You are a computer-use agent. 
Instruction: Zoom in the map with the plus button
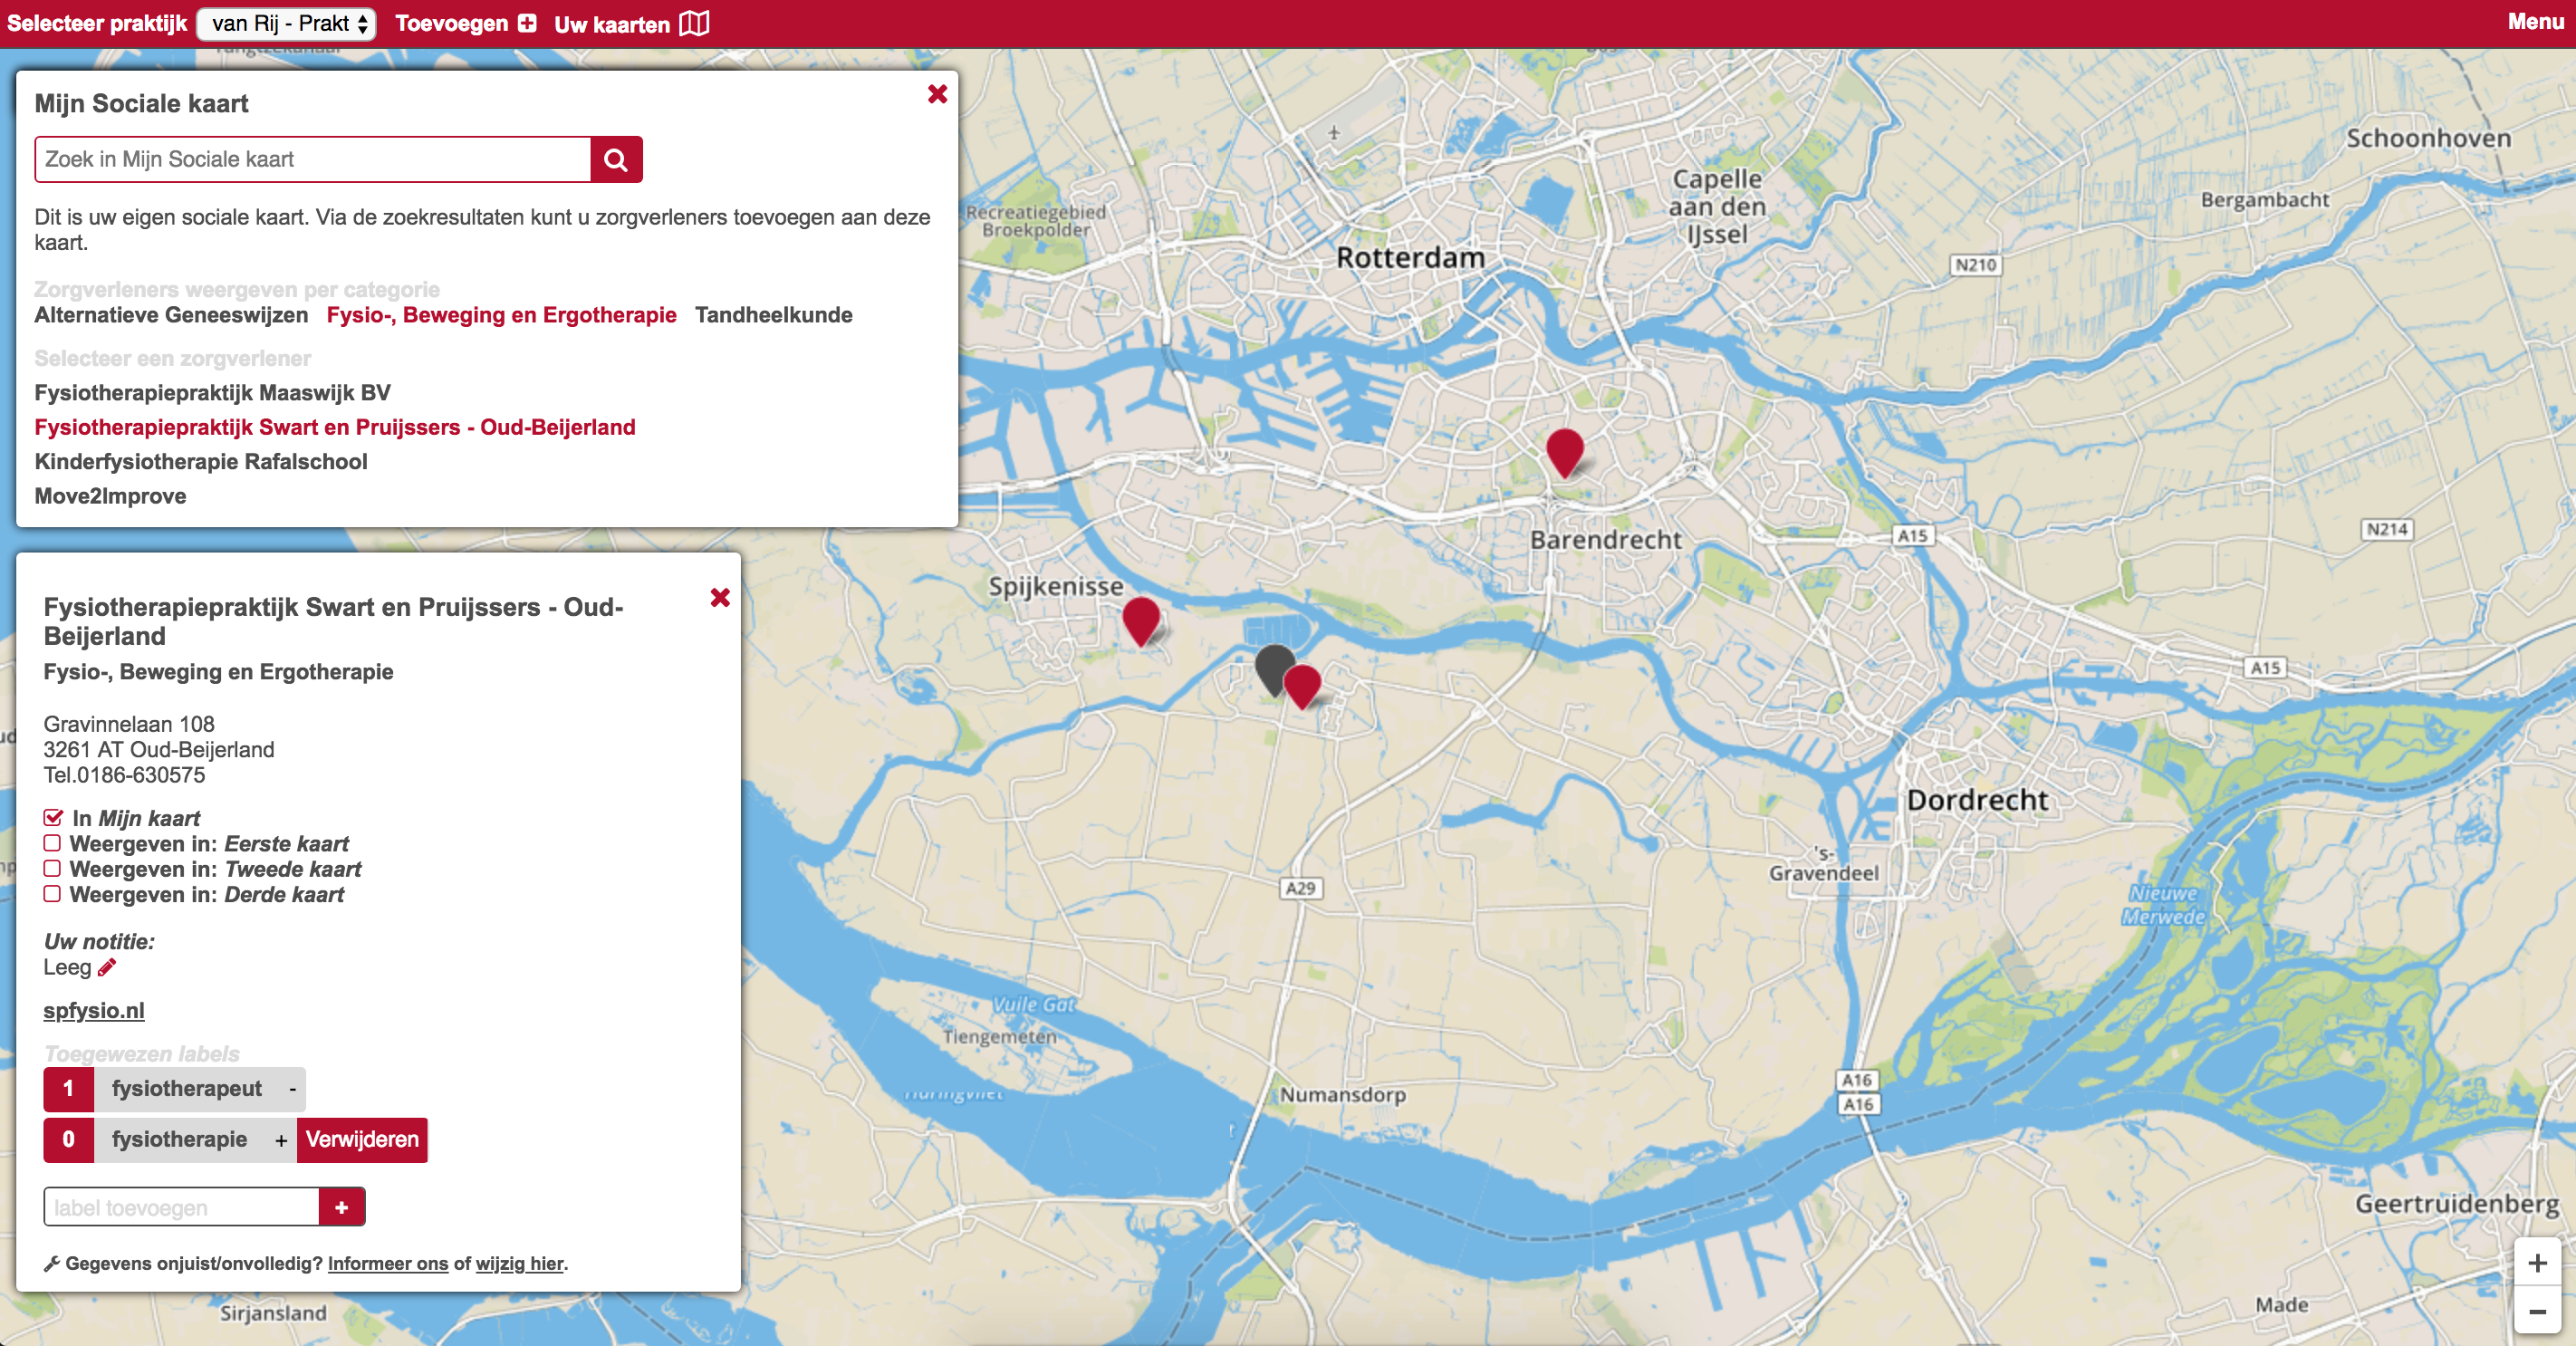pos(2537,1263)
